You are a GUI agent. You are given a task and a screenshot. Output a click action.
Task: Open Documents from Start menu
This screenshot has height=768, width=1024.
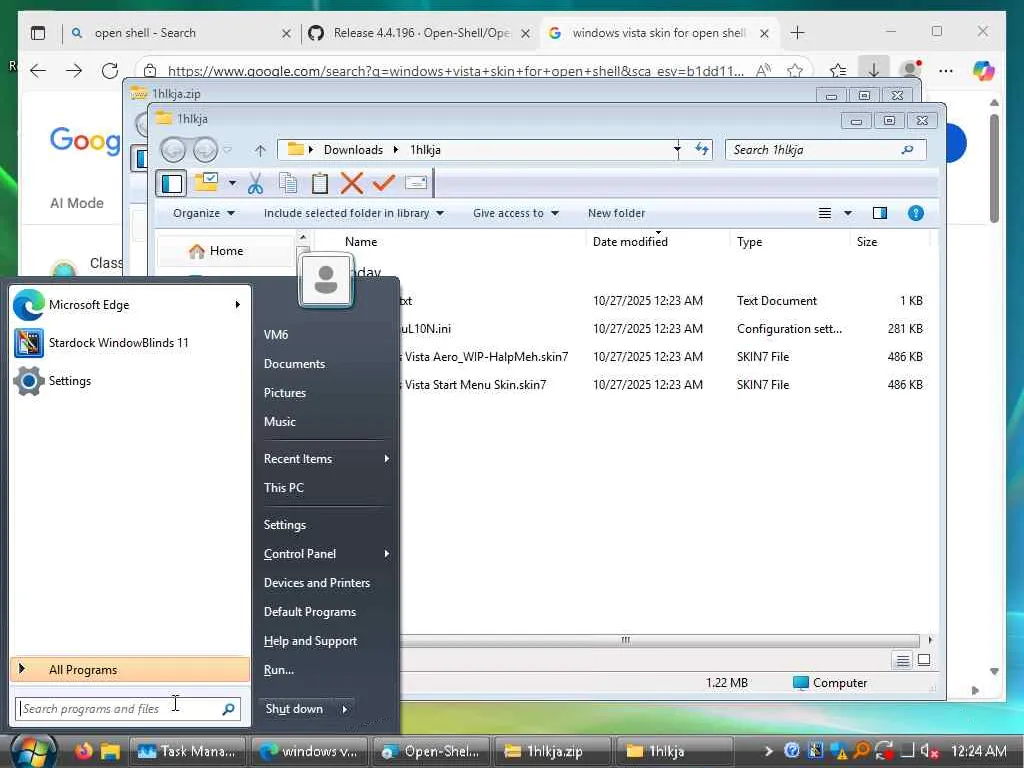pos(295,364)
